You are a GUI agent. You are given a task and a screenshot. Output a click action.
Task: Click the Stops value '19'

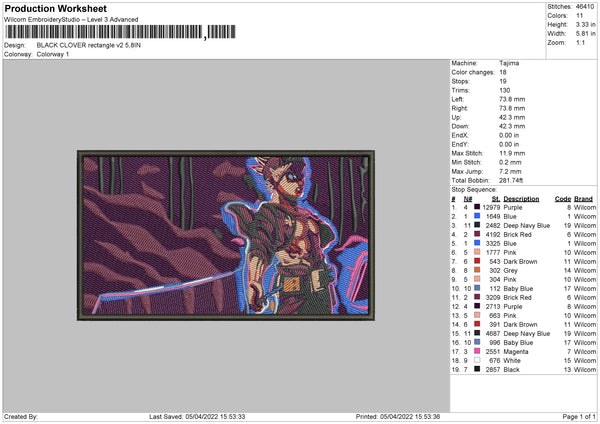click(503, 81)
